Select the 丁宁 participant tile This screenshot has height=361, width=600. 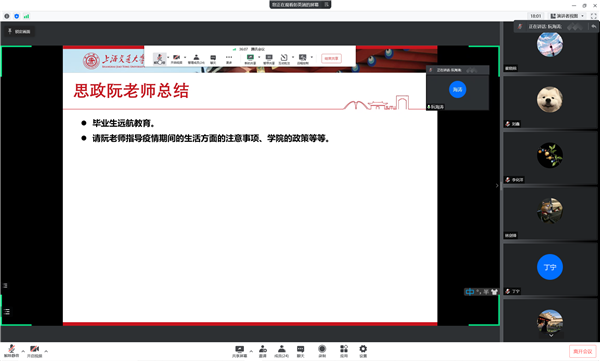click(550, 269)
